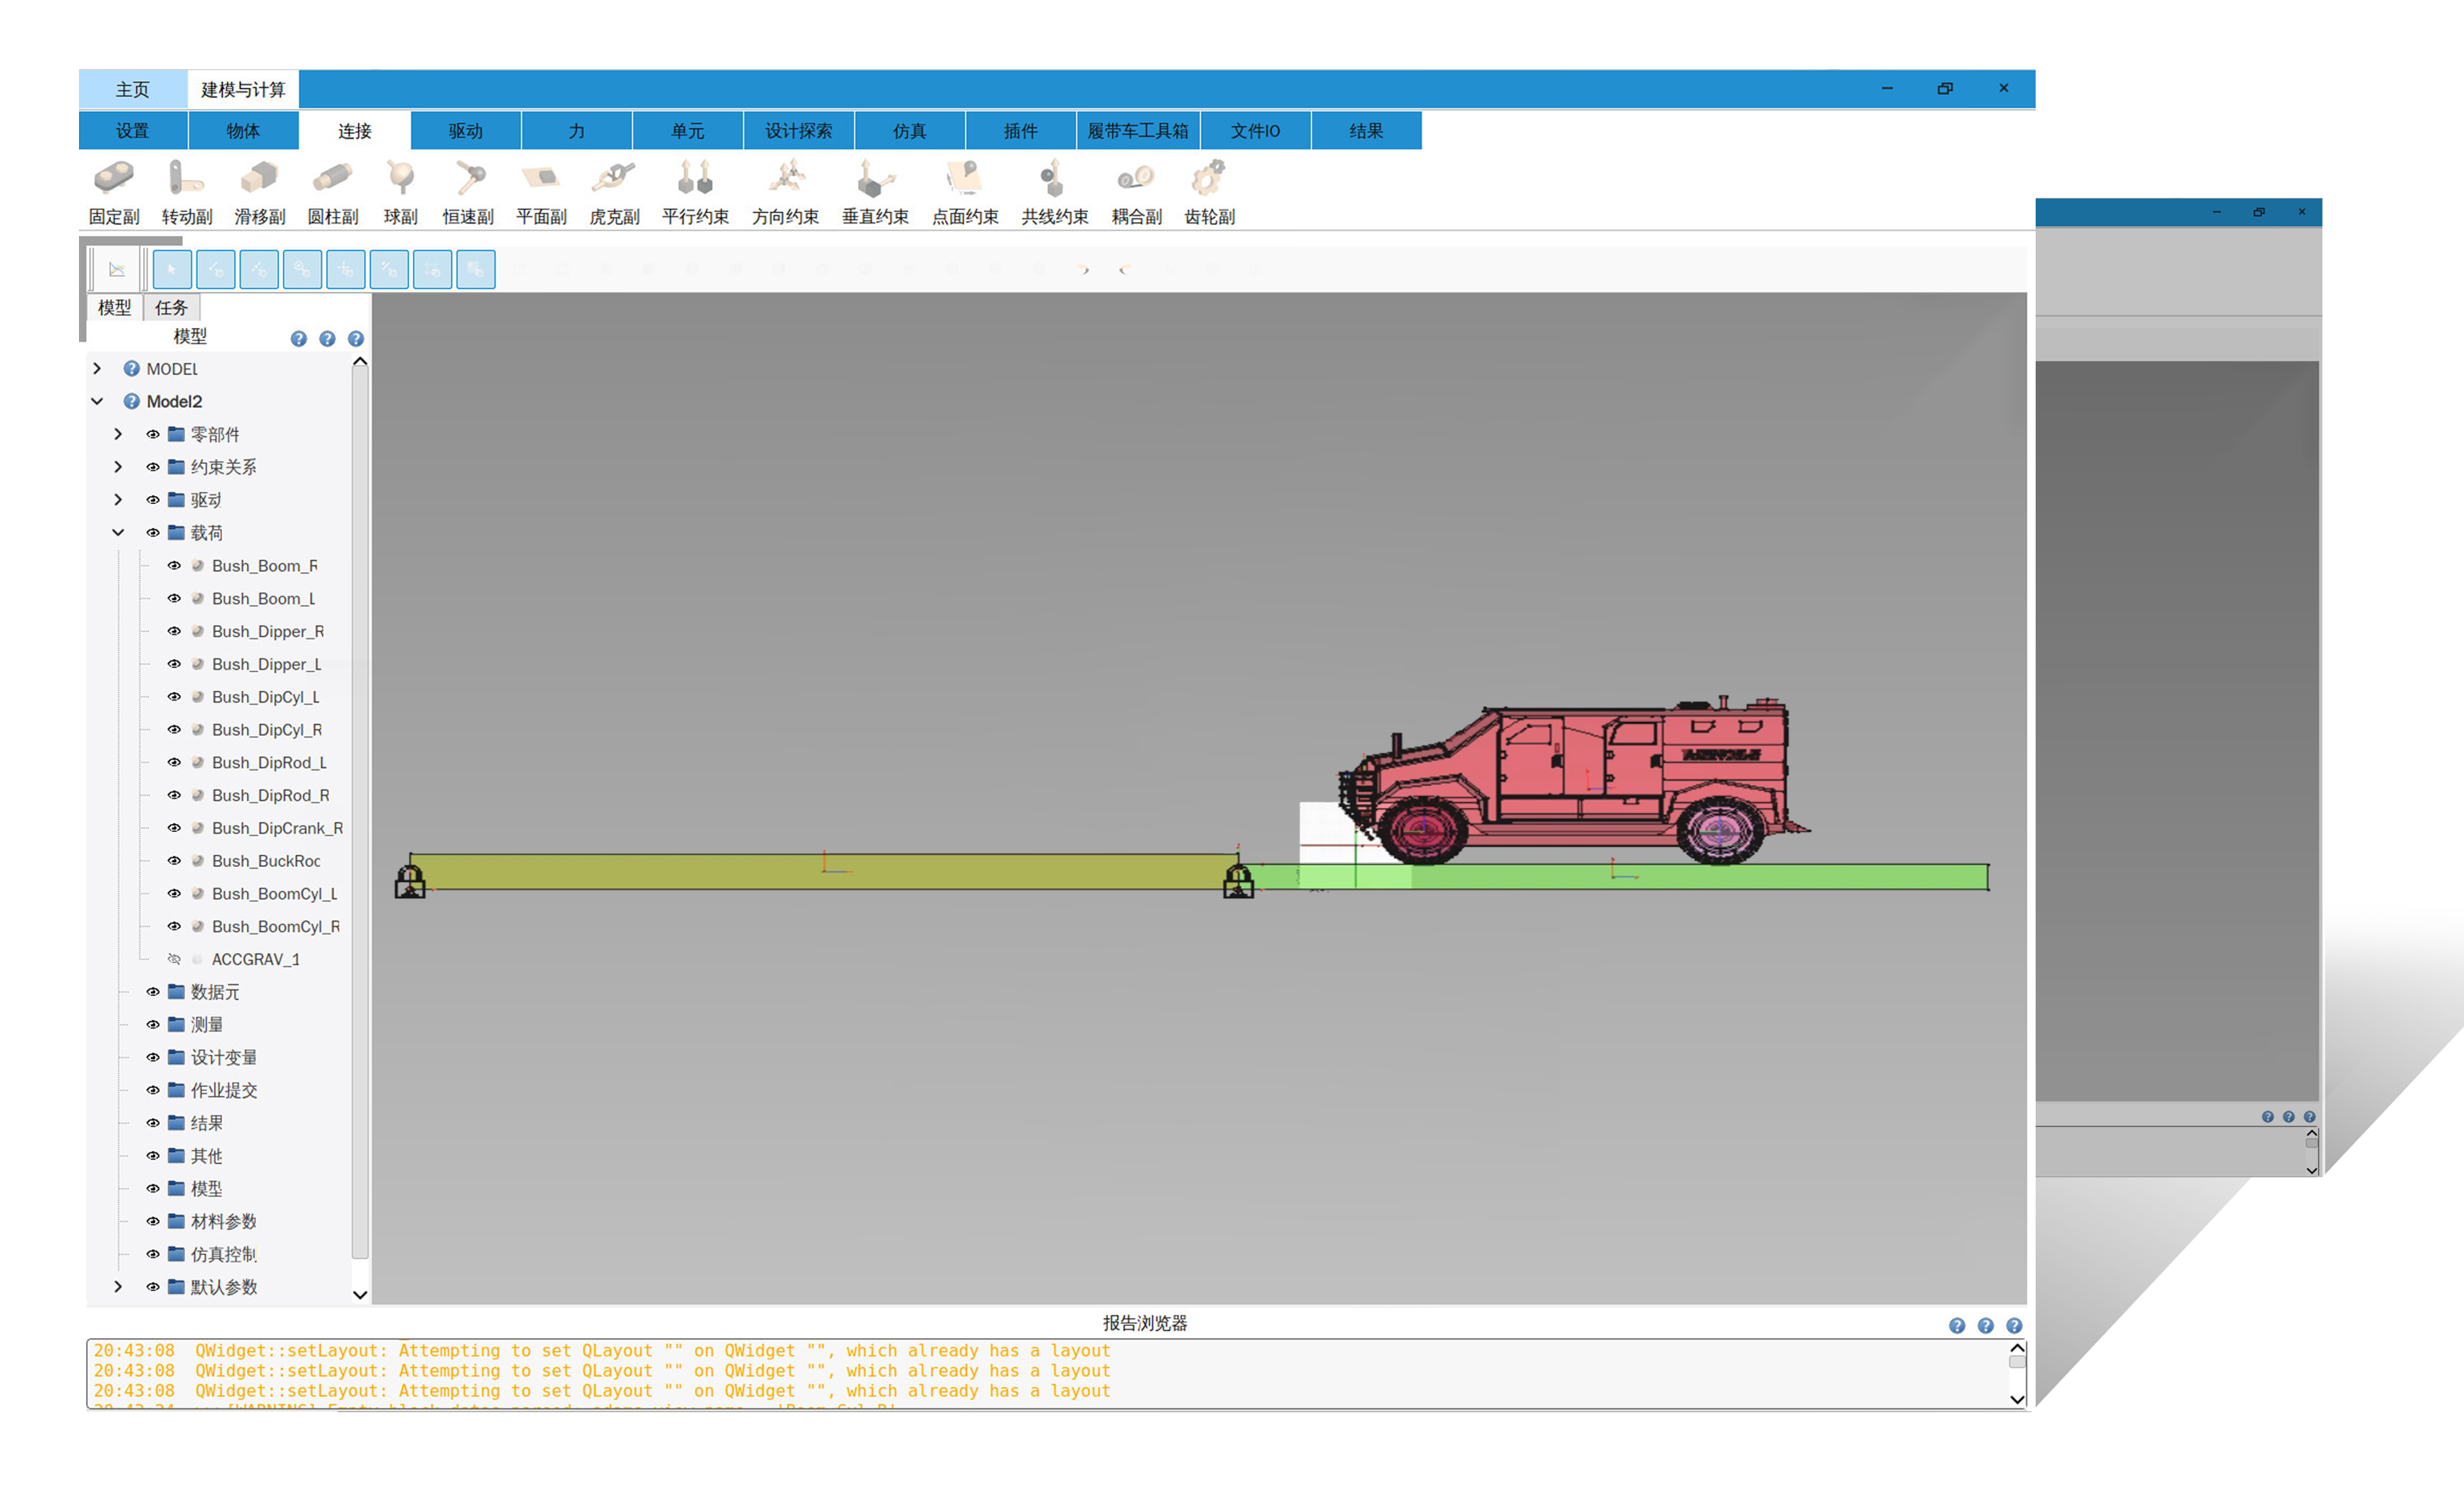The height and width of the screenshot is (1489, 2464).
Task: Collapse the 载荷 folder in the tree
Action: click(118, 533)
